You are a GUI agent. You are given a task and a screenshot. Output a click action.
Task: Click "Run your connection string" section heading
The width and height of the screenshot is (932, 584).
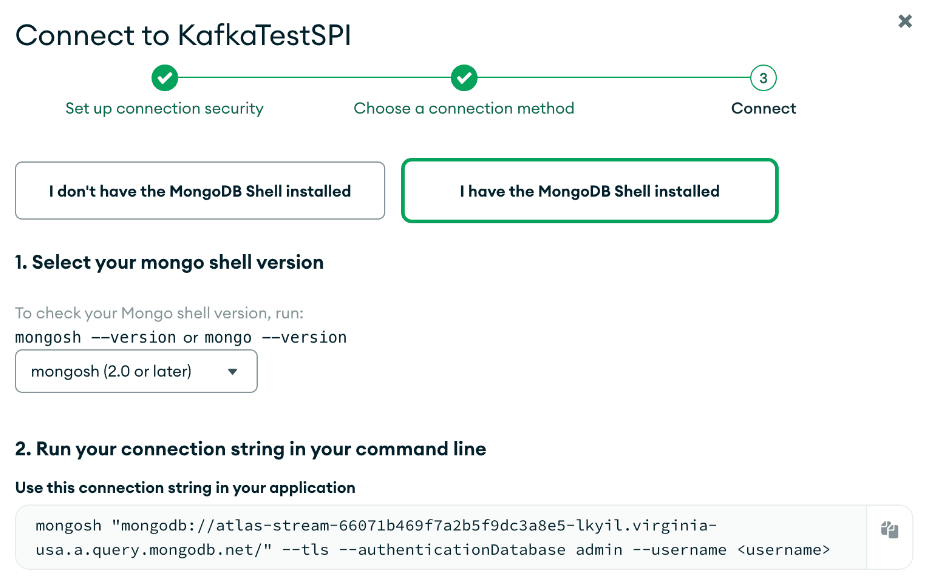click(250, 449)
